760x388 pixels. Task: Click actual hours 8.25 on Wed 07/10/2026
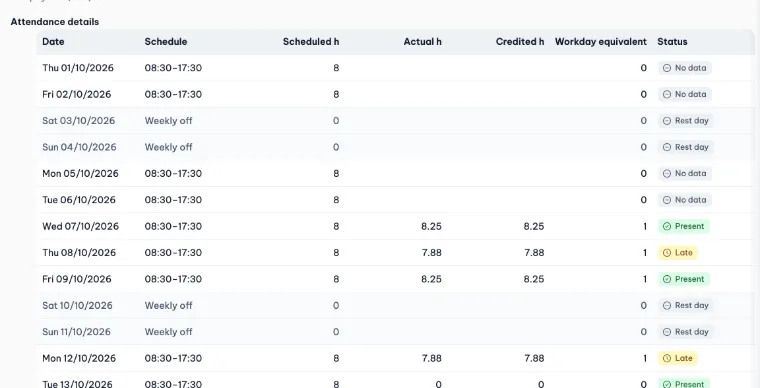(431, 226)
